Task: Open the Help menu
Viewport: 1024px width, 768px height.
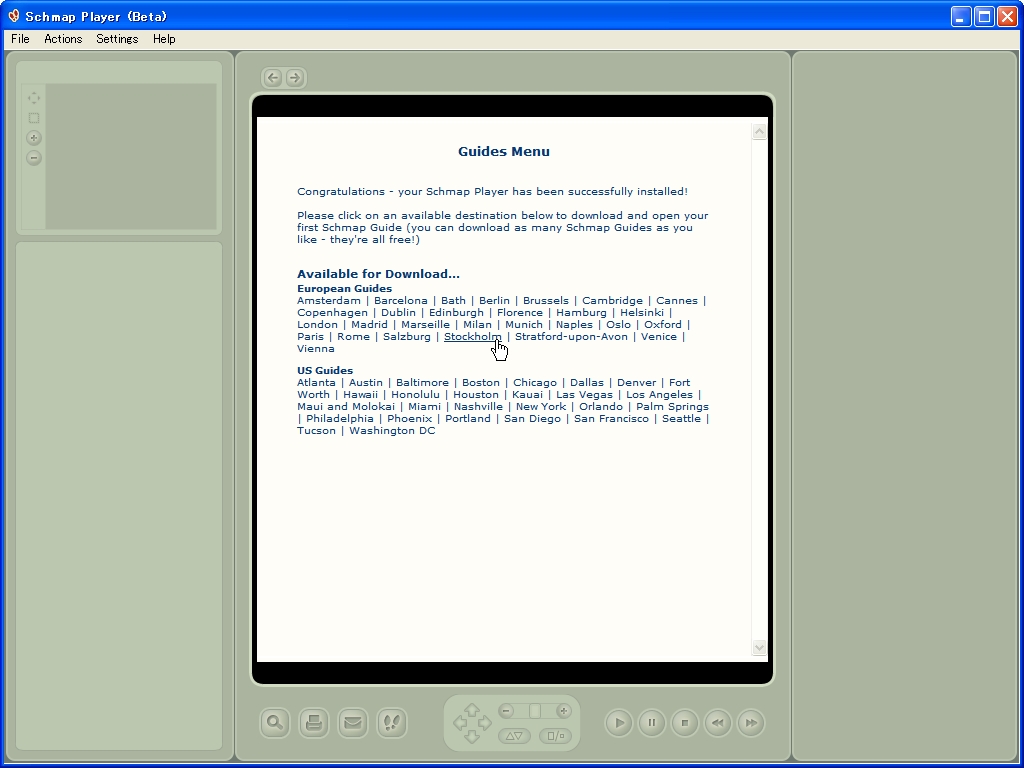Action: (x=164, y=39)
